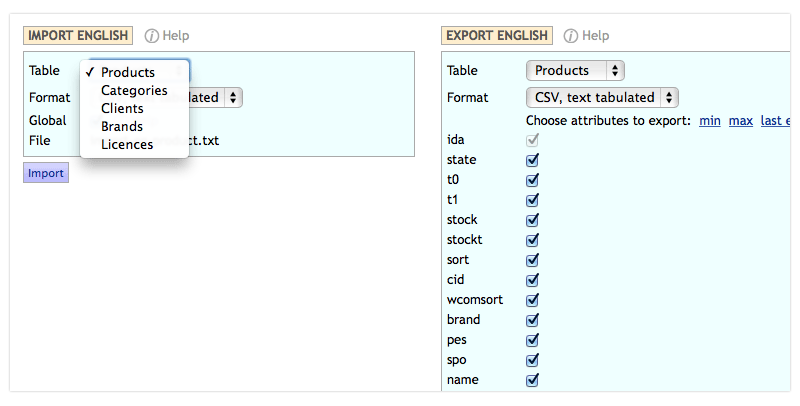
Task: Click the EXPORT ENGLISH heading
Action: (x=497, y=36)
